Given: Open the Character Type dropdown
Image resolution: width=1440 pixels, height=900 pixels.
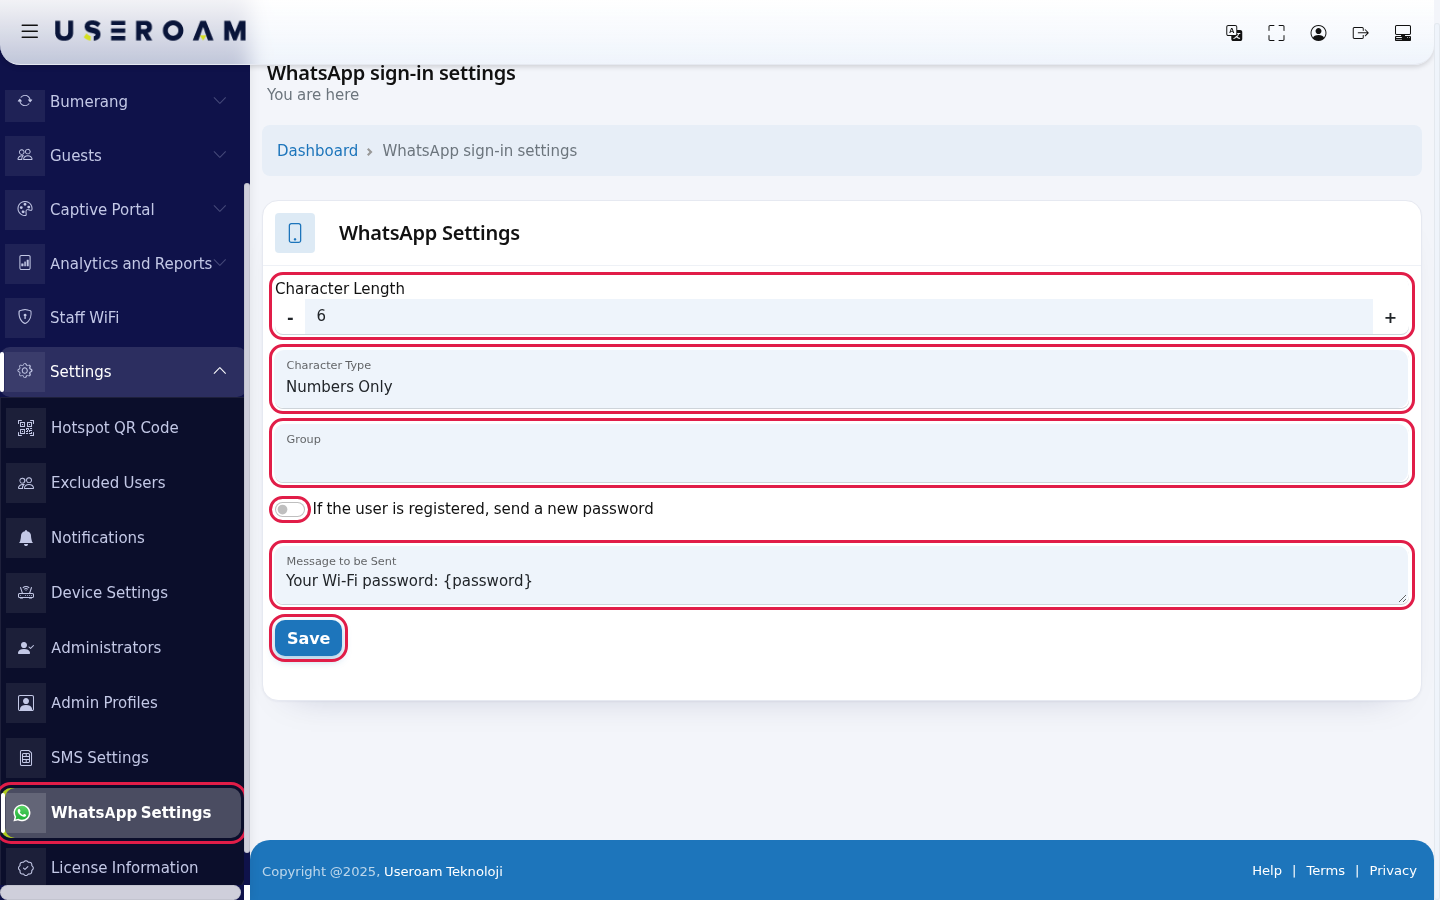Looking at the screenshot, I should [x=842, y=379].
